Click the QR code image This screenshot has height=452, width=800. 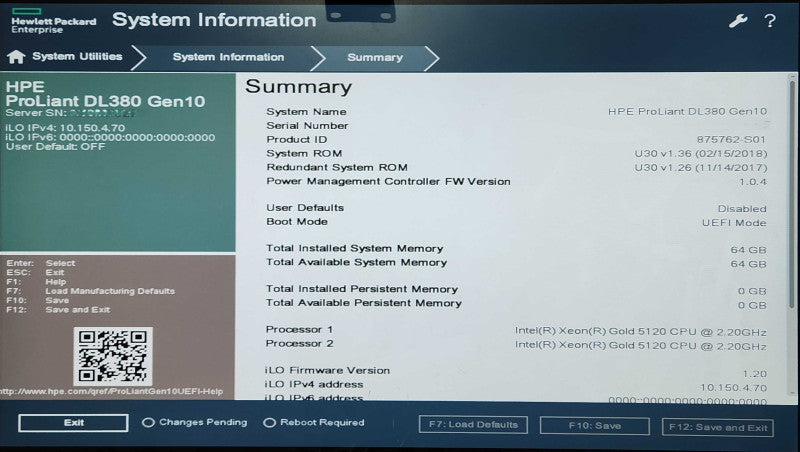(x=113, y=356)
